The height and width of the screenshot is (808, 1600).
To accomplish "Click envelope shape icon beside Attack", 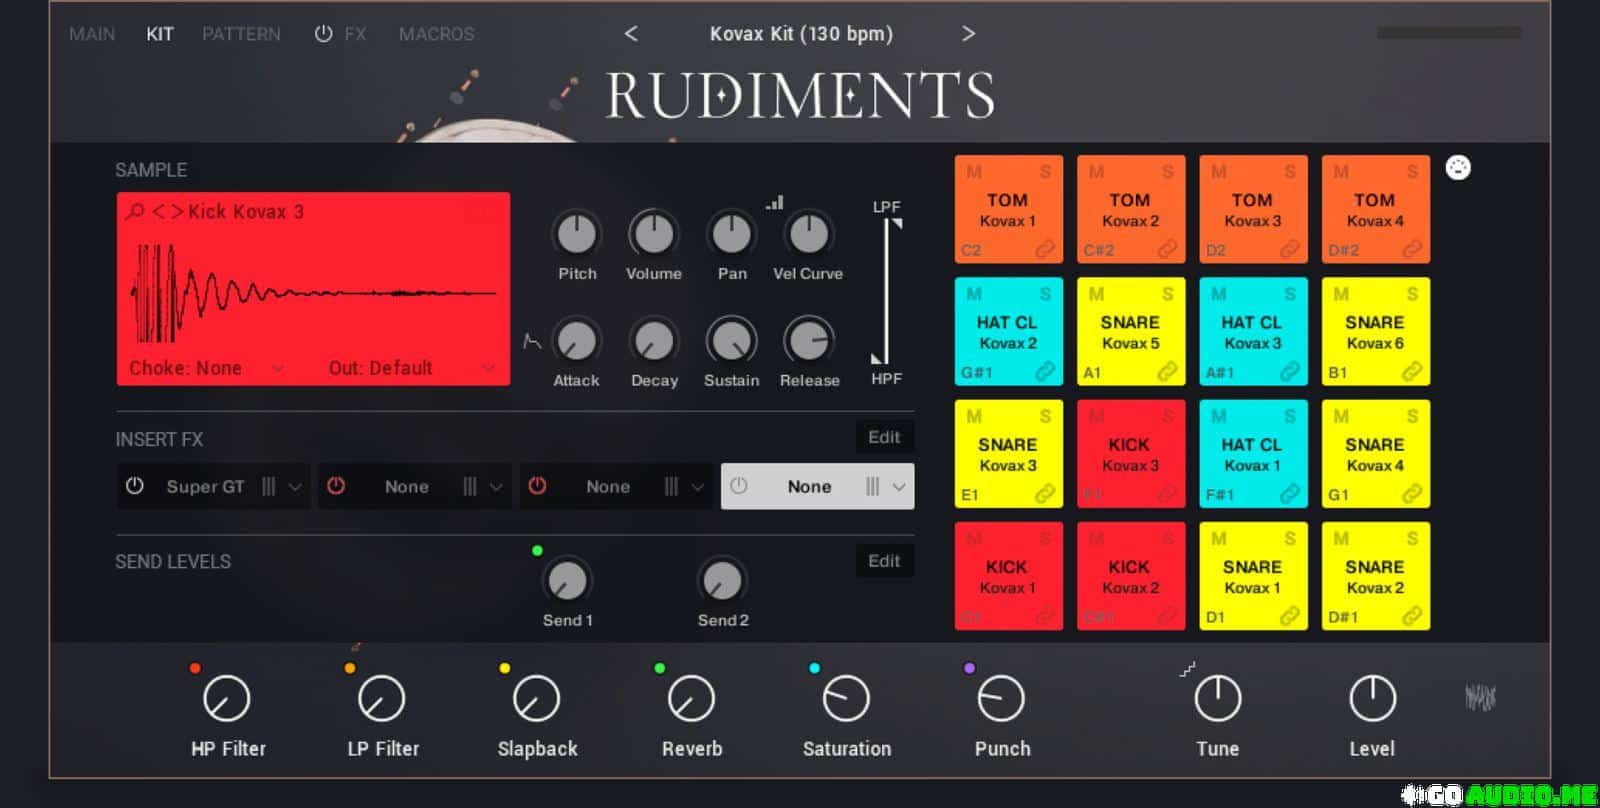I will coord(532,342).
